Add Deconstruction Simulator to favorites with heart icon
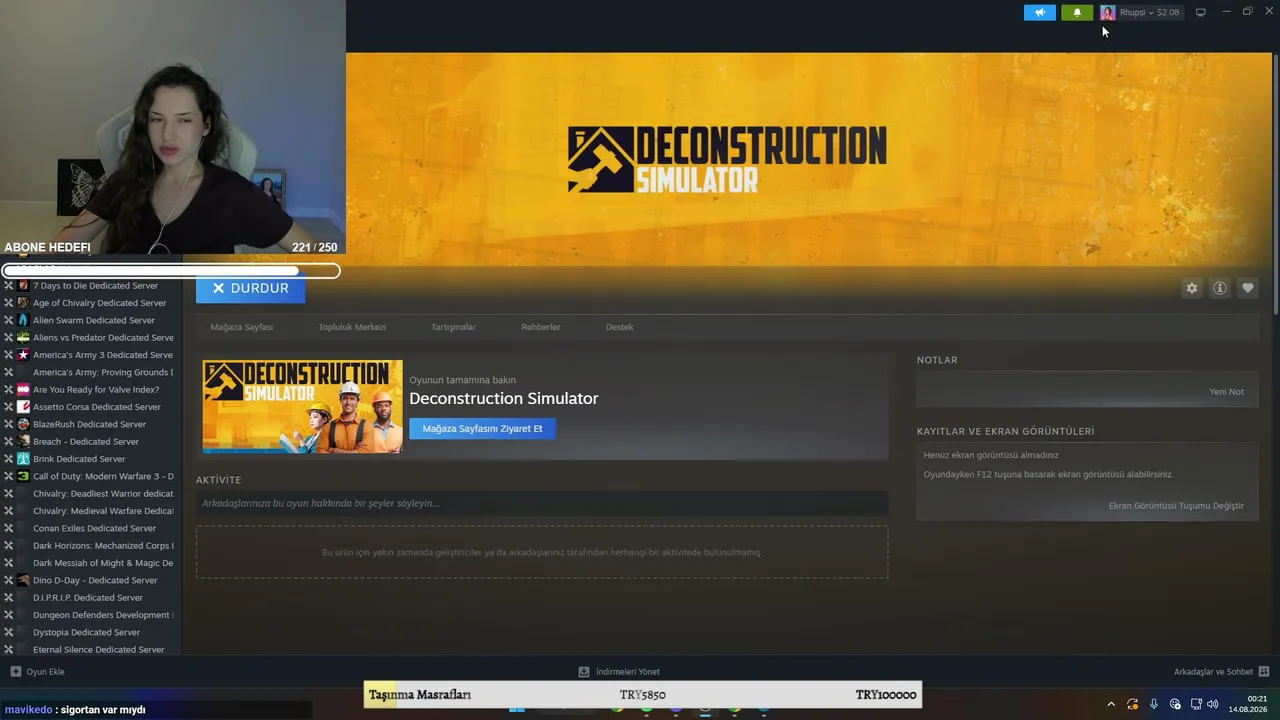This screenshot has height=720, width=1280. pos(1248,288)
